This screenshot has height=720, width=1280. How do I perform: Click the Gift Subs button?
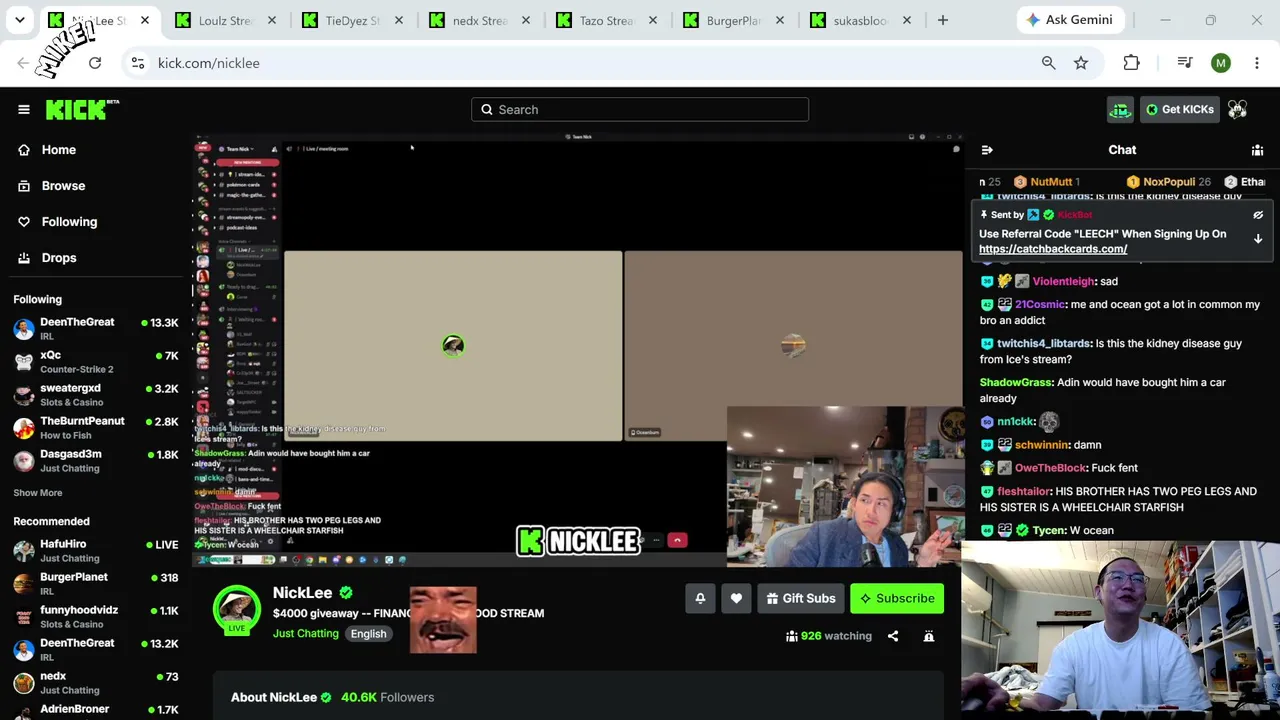[800, 599]
